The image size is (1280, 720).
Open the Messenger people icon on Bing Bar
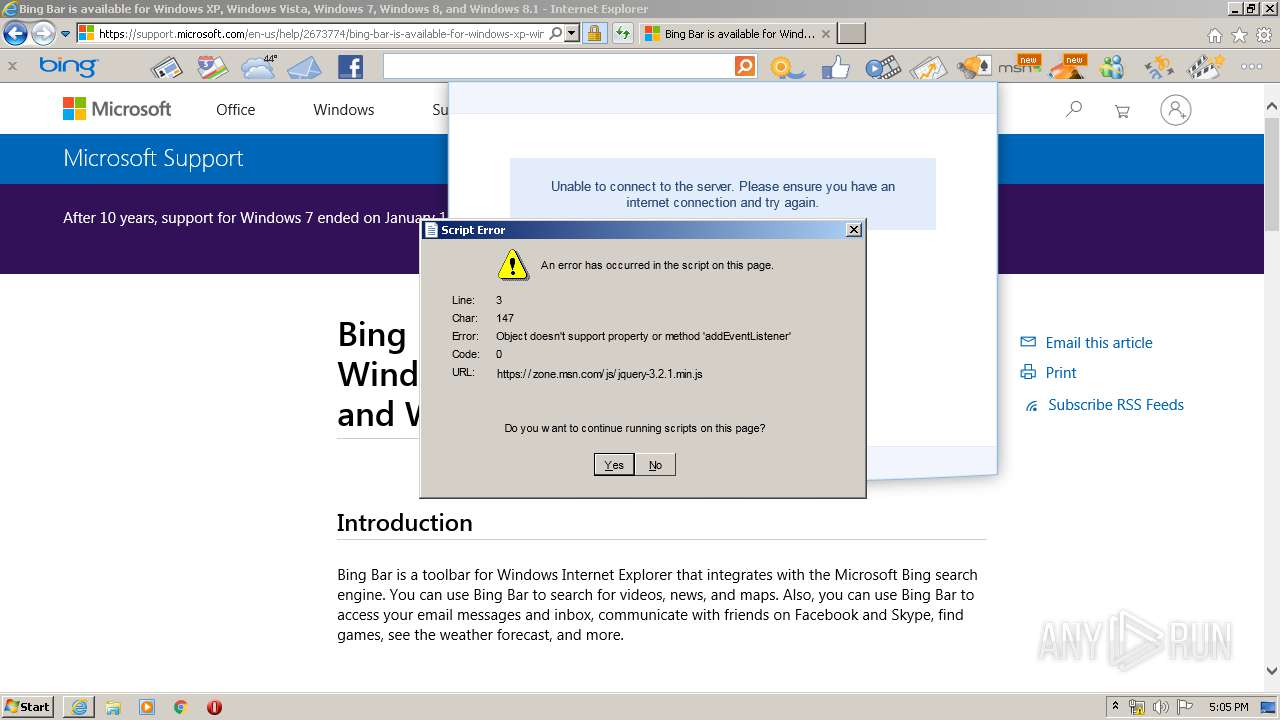tap(1112, 68)
